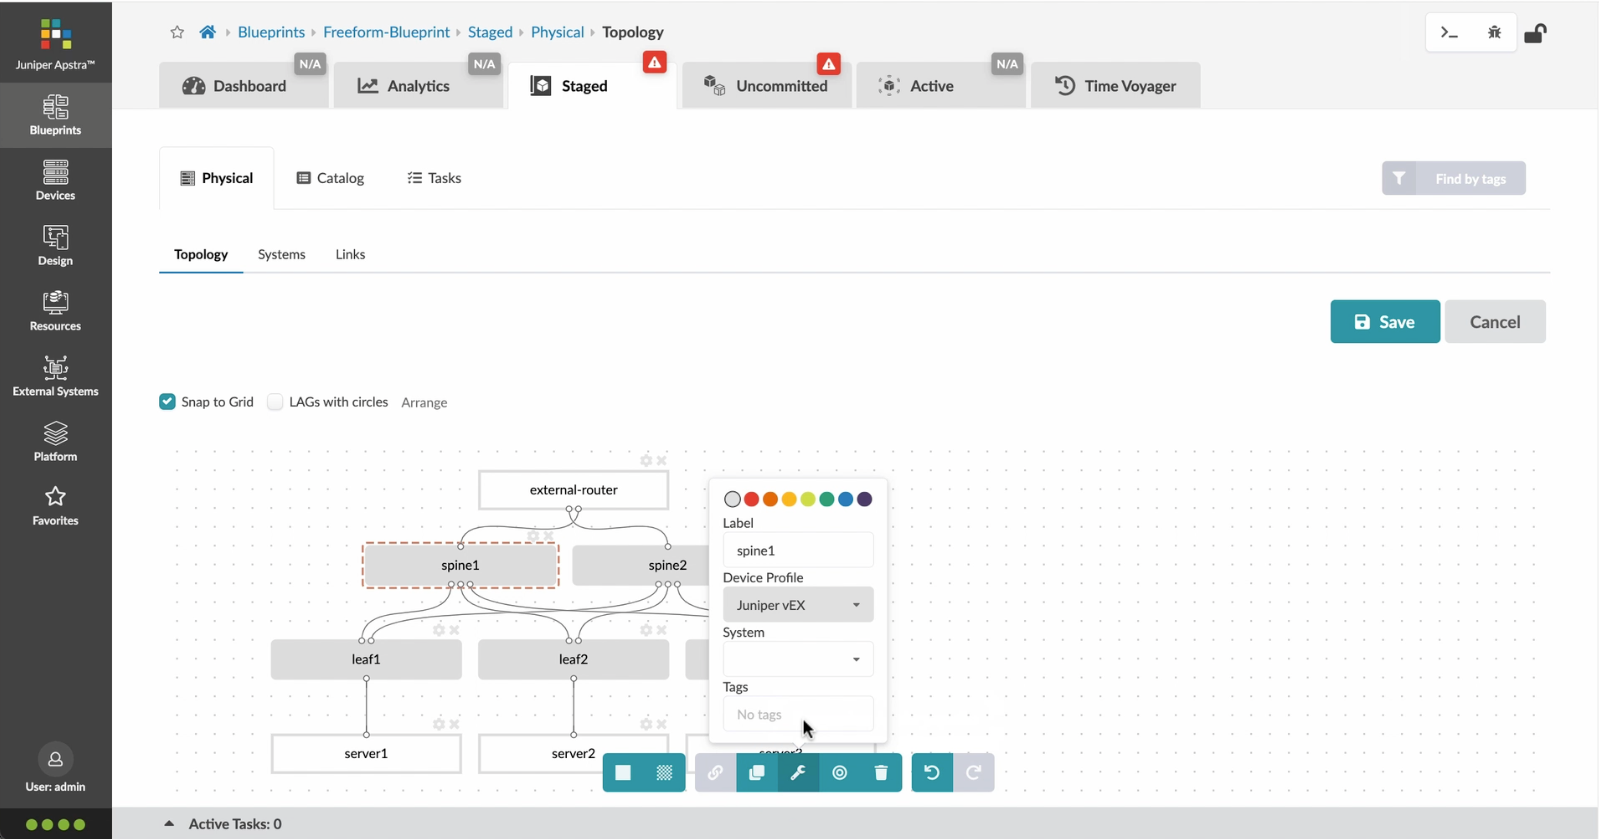Click the wrench edit properties tool
The image size is (1599, 839).
[x=798, y=772]
